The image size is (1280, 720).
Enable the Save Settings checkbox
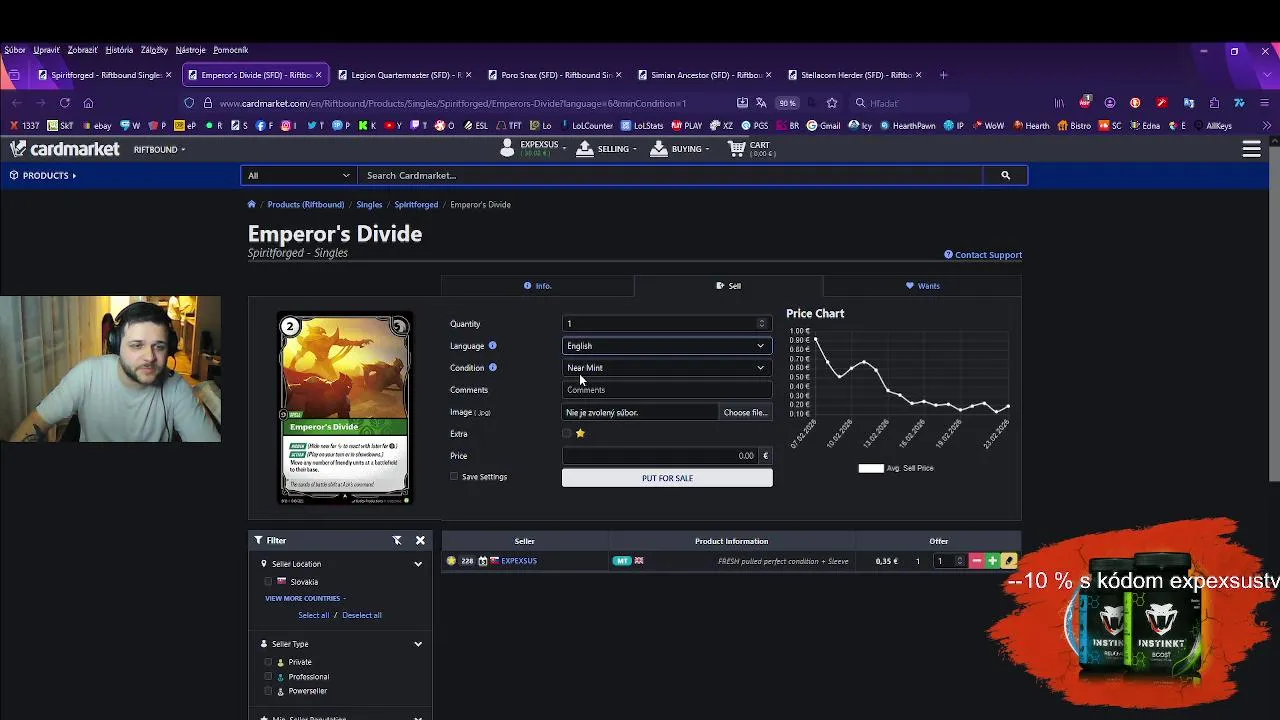(454, 477)
